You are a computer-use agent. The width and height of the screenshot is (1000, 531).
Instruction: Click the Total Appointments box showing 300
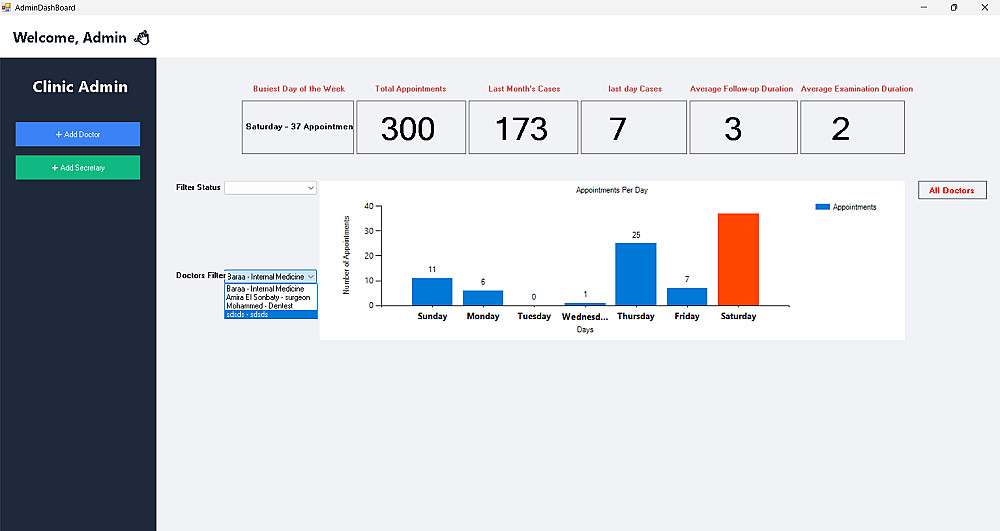tap(411, 127)
